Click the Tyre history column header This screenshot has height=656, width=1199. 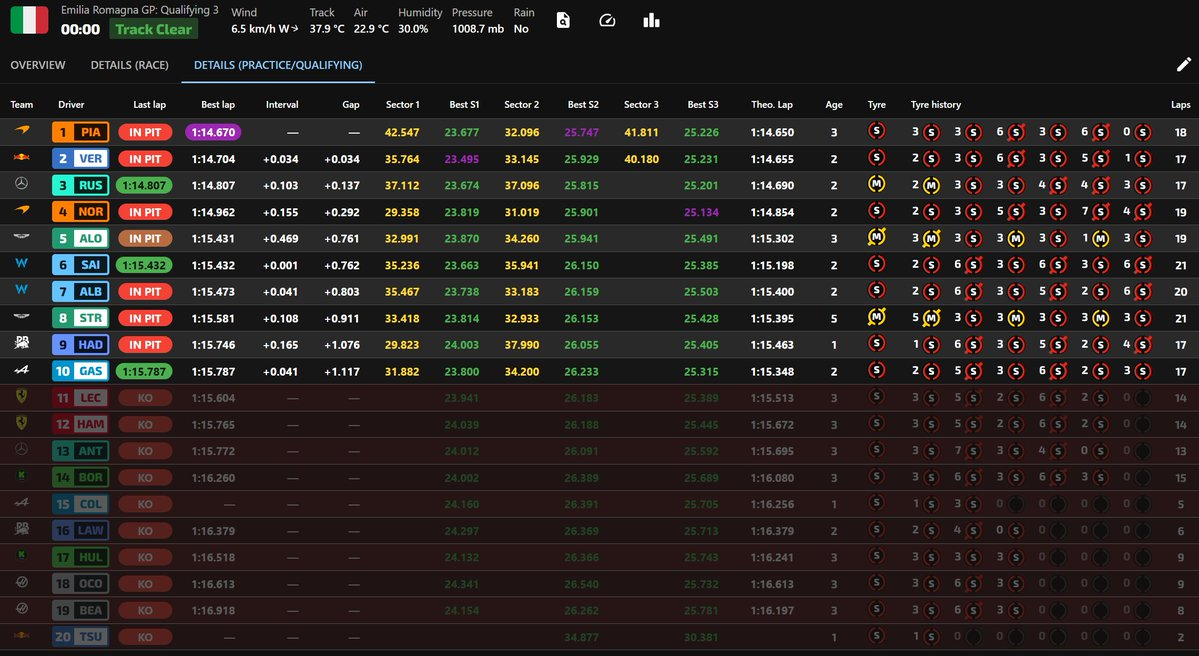coord(936,105)
